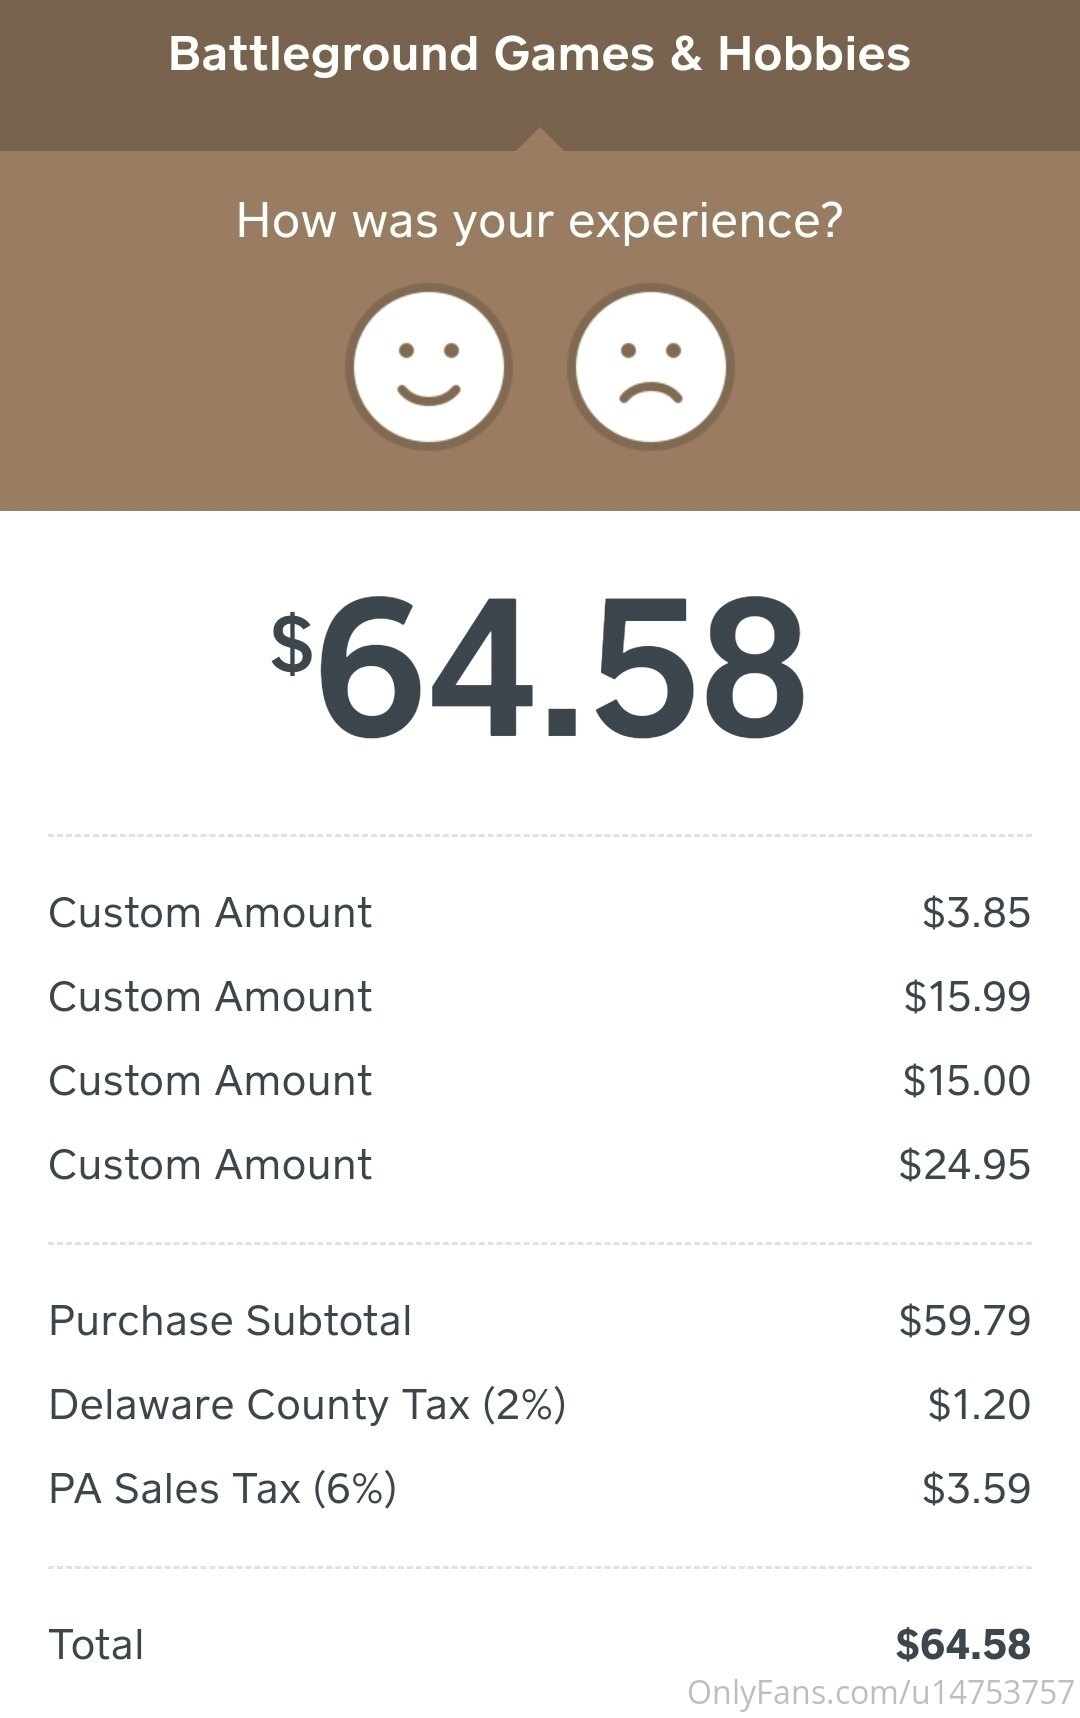Open the Battleground Games & Hobbies merchant header
1080x1718 pixels.
540,54
